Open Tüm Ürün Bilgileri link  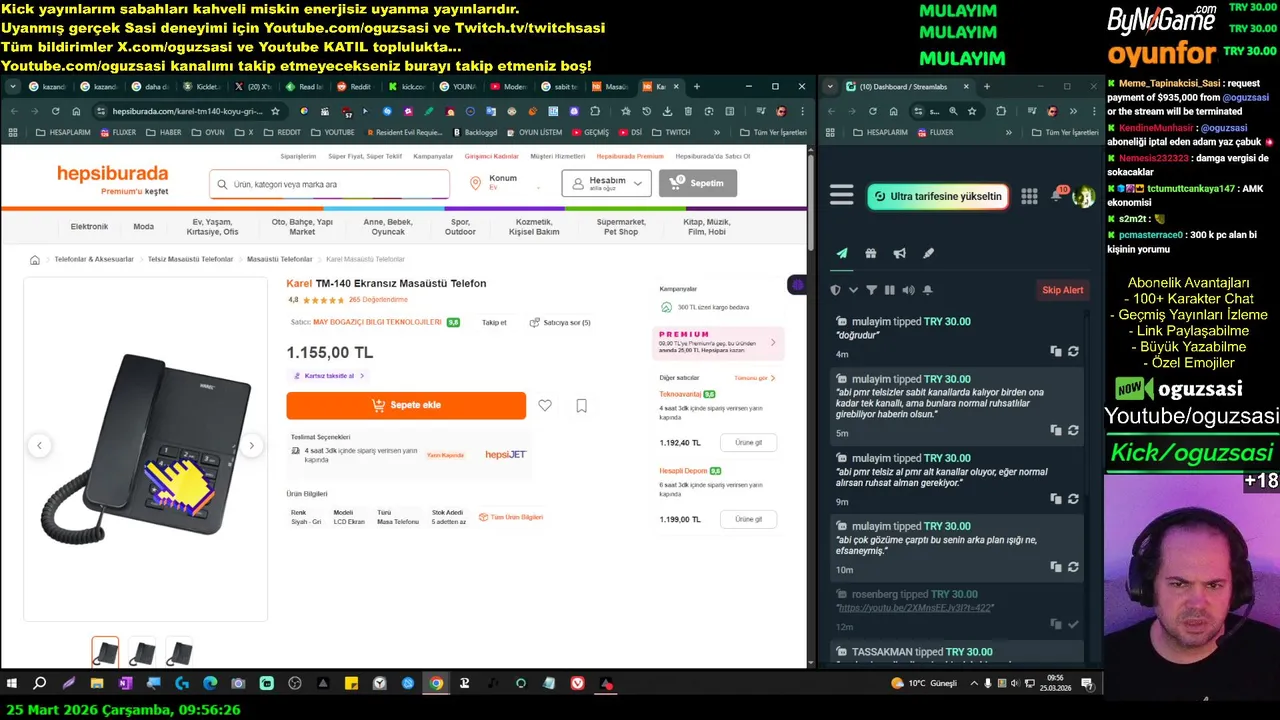[511, 517]
